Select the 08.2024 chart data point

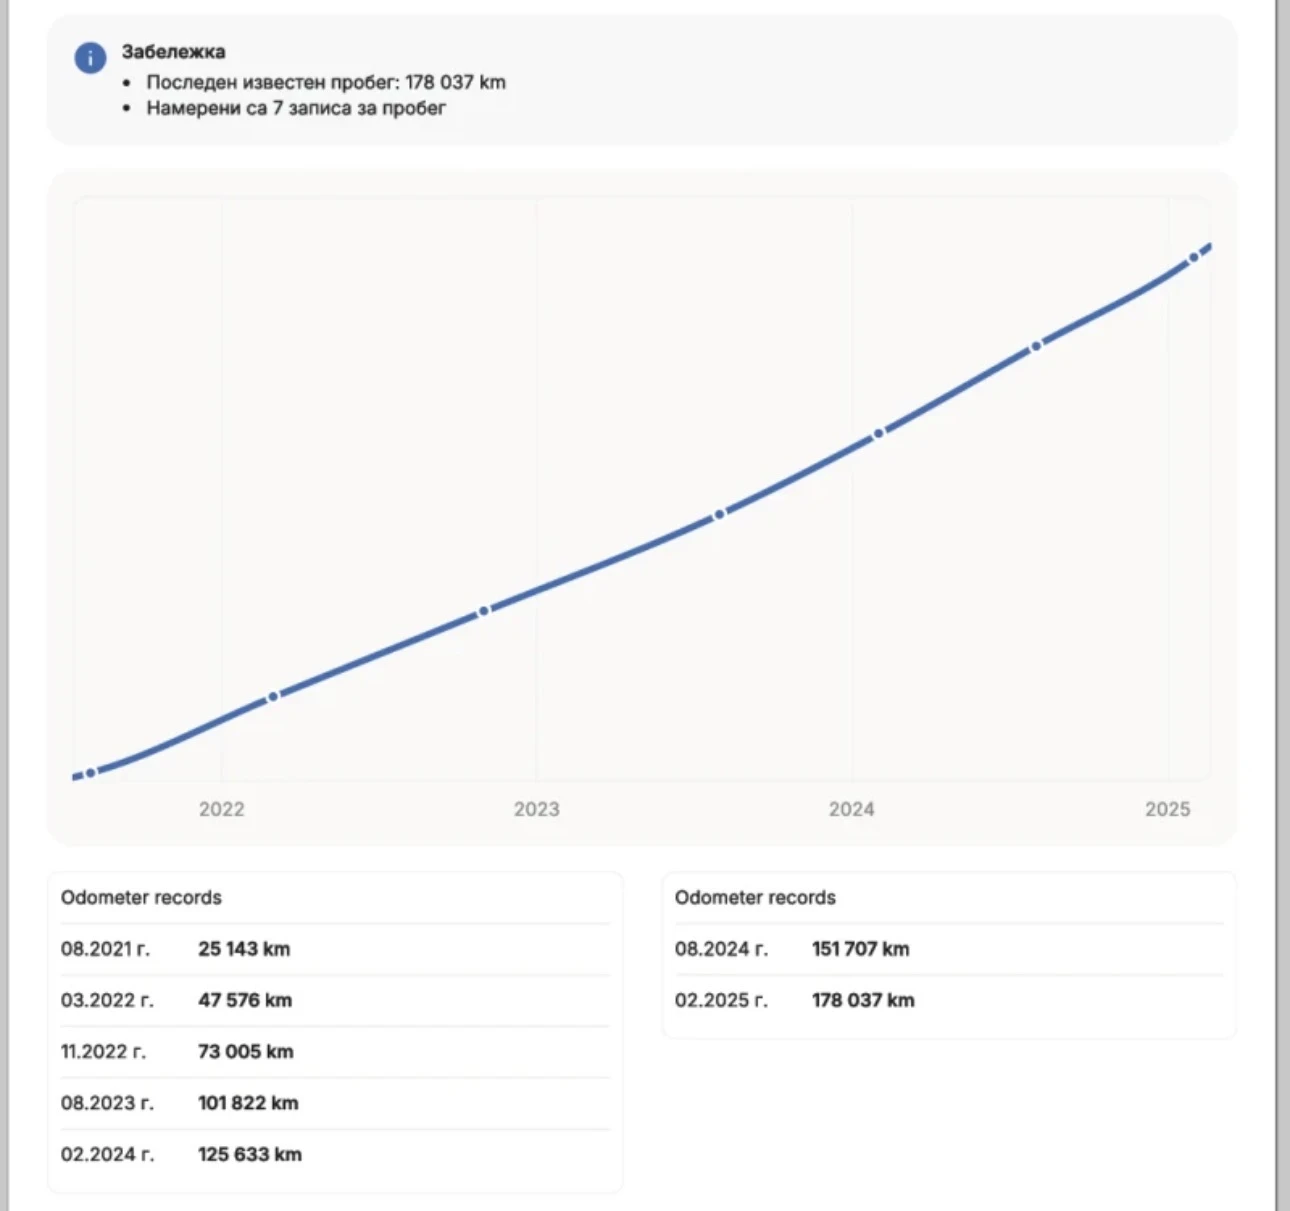1037,345
